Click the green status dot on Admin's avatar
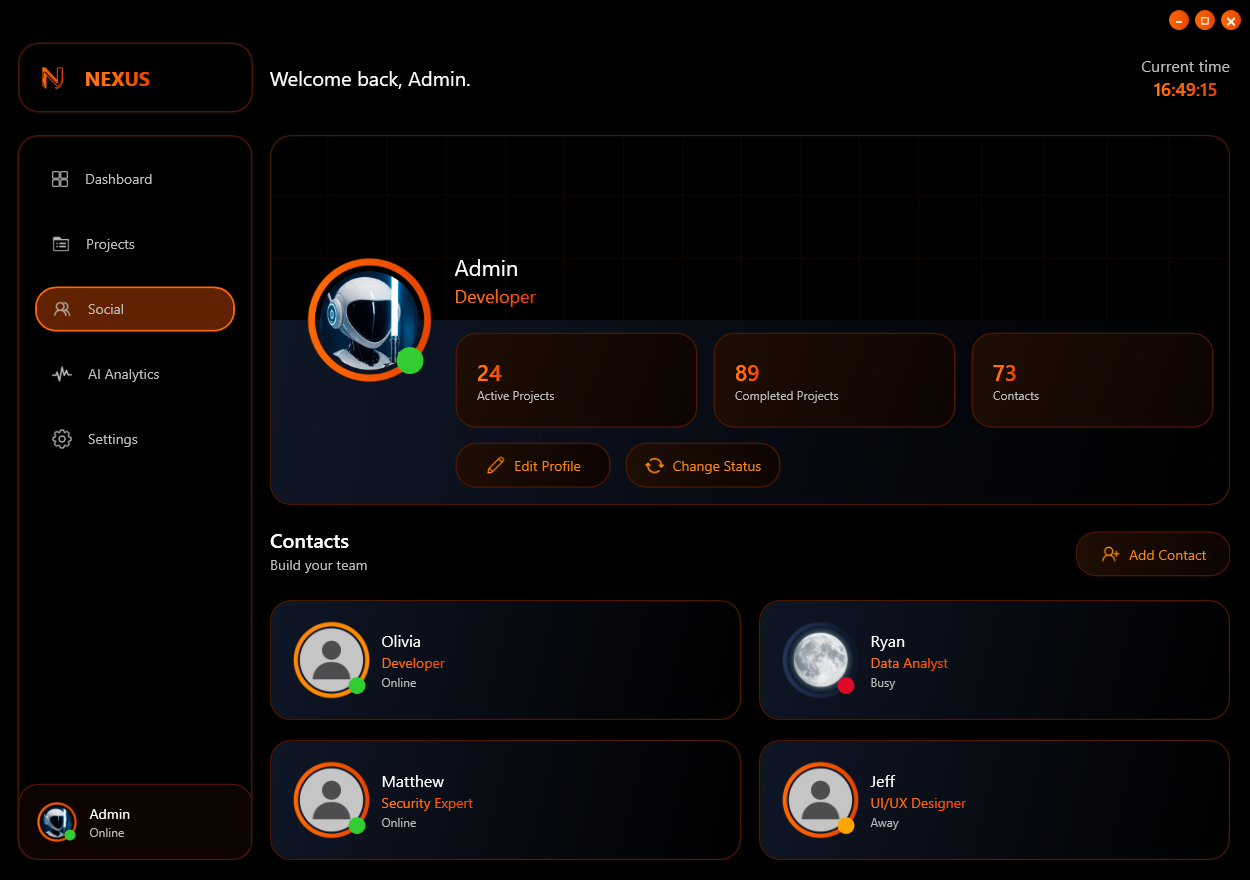Viewport: 1250px width, 880px height. click(x=410, y=361)
